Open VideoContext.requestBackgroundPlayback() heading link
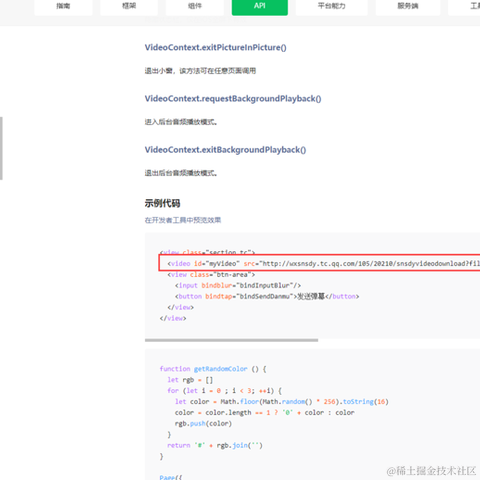This screenshot has height=480, width=480. point(233,99)
